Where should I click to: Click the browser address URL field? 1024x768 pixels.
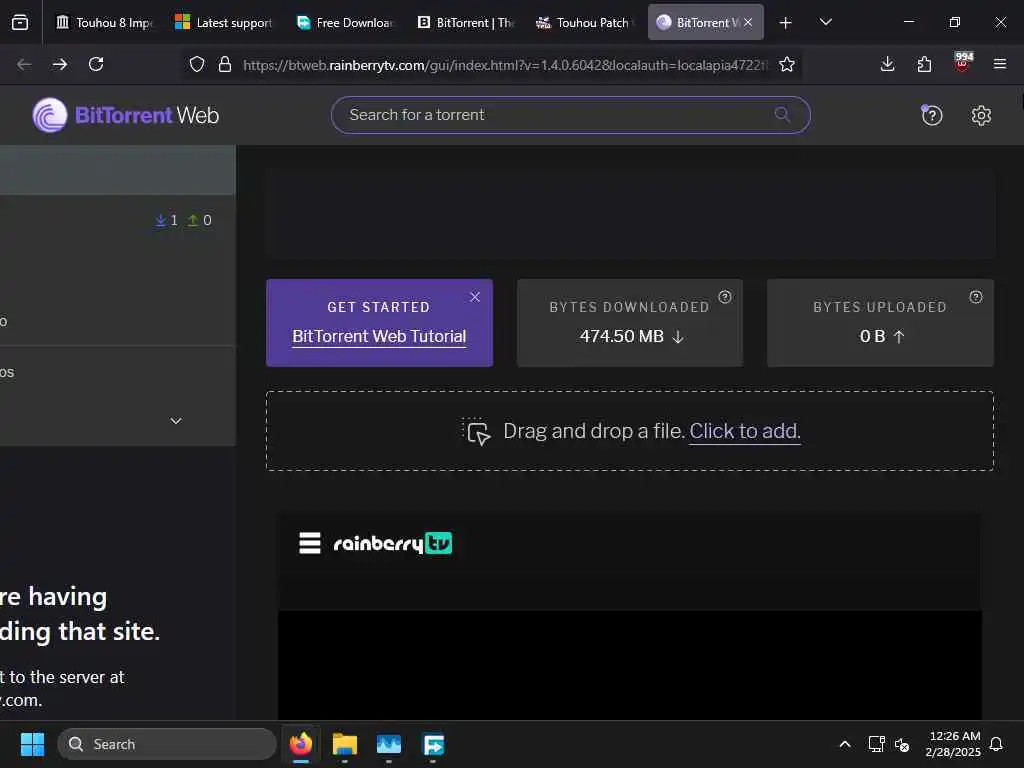point(505,65)
